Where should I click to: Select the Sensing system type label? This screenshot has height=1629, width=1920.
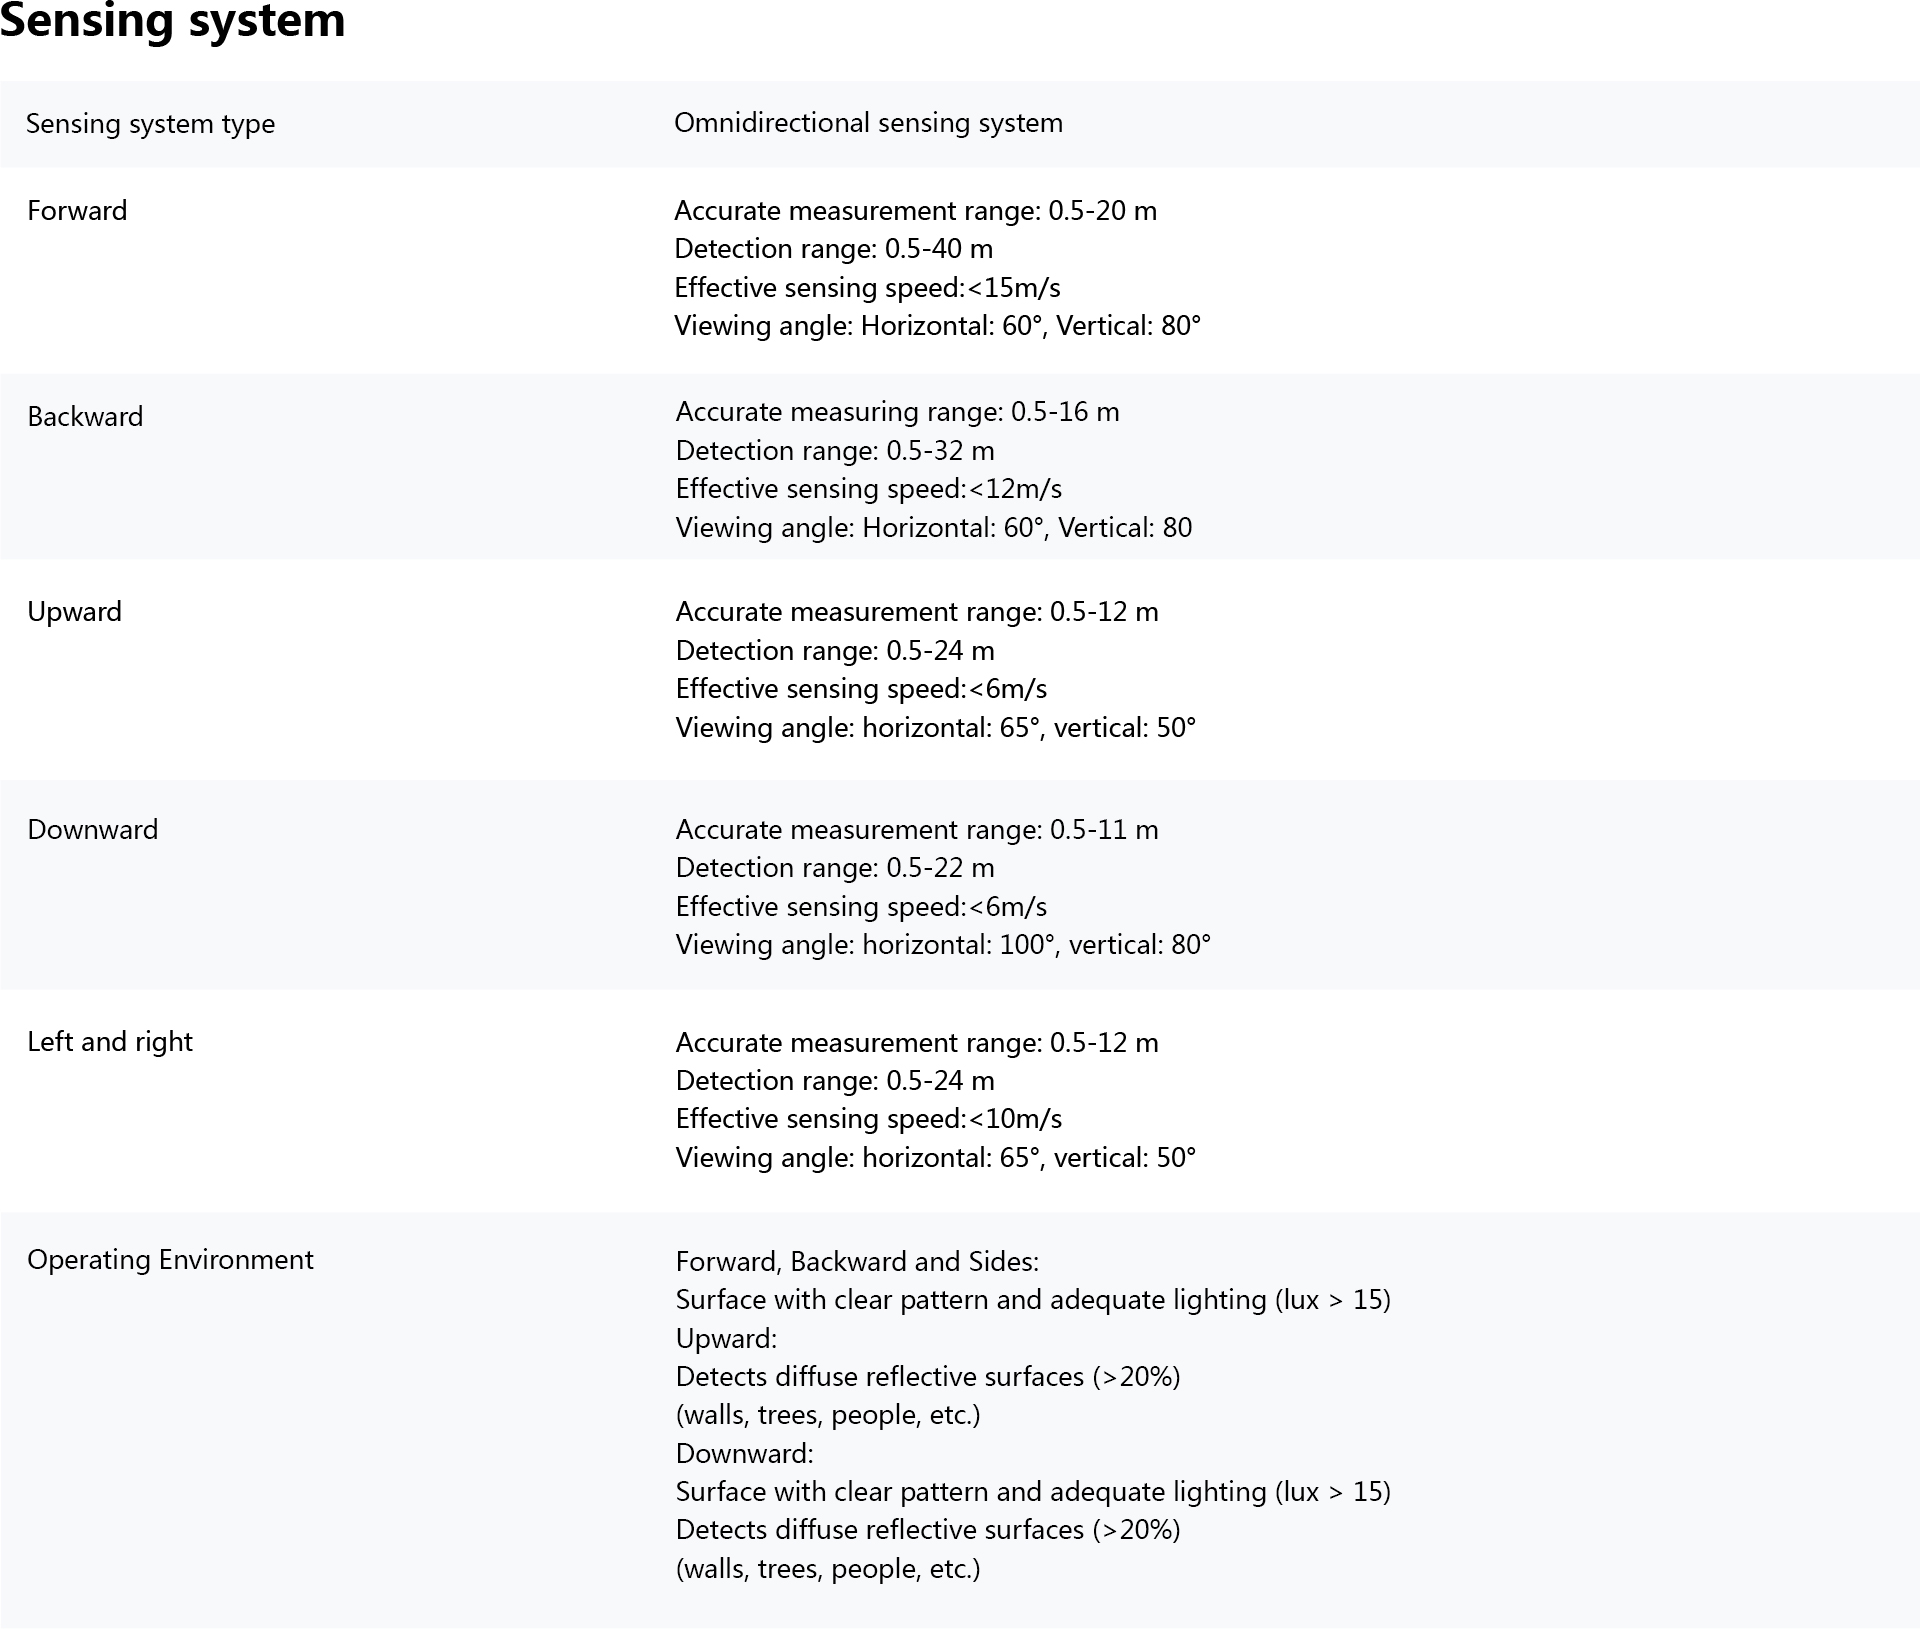click(151, 124)
